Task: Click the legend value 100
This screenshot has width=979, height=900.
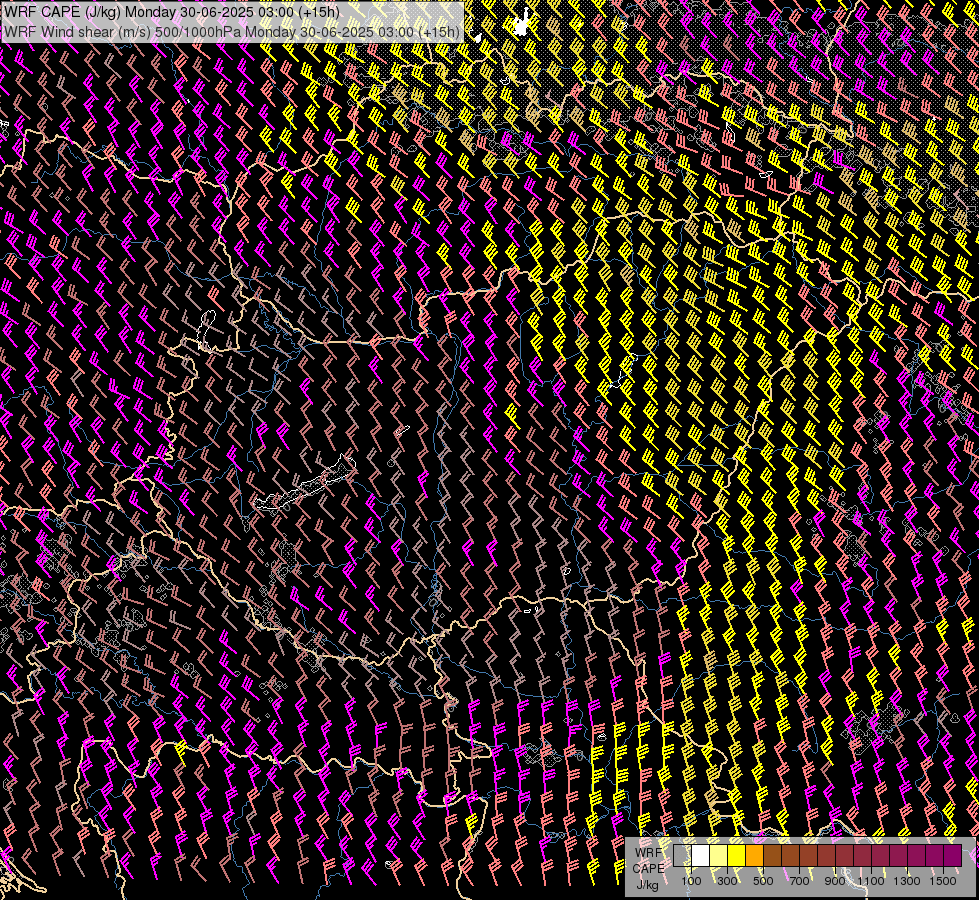Action: coord(691,881)
